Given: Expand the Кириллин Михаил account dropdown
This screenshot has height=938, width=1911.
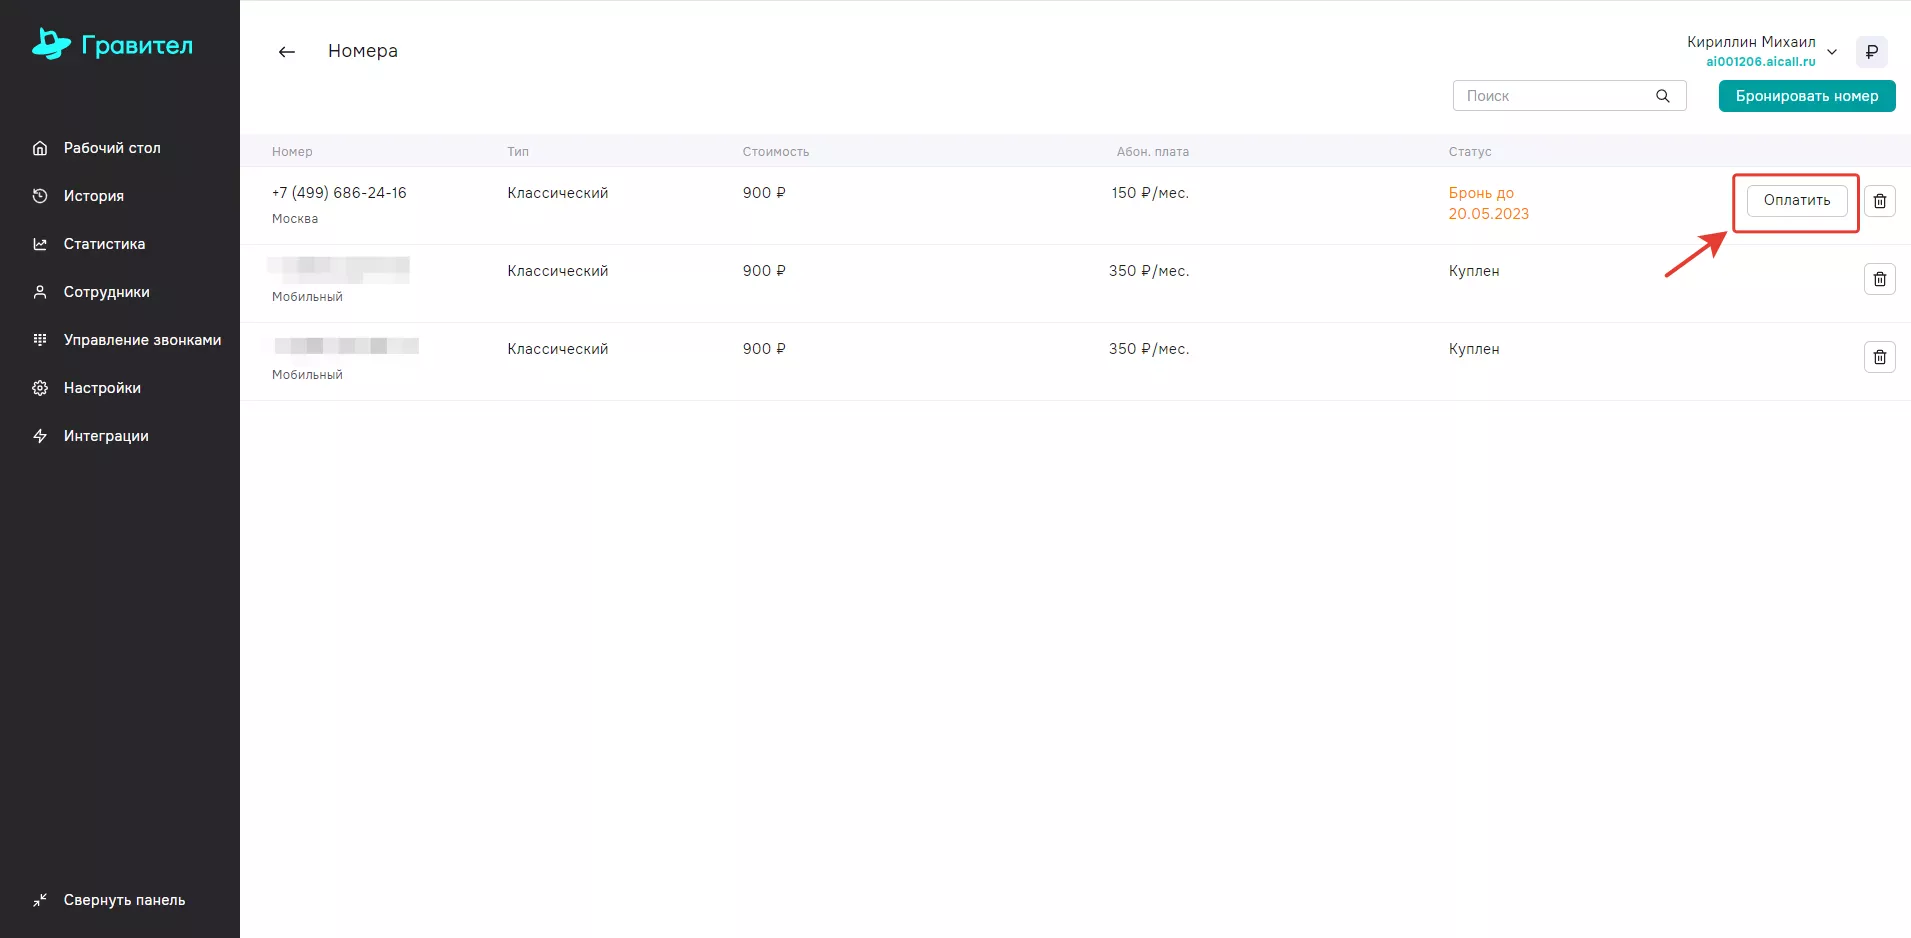Looking at the screenshot, I should pyautogui.click(x=1832, y=52).
